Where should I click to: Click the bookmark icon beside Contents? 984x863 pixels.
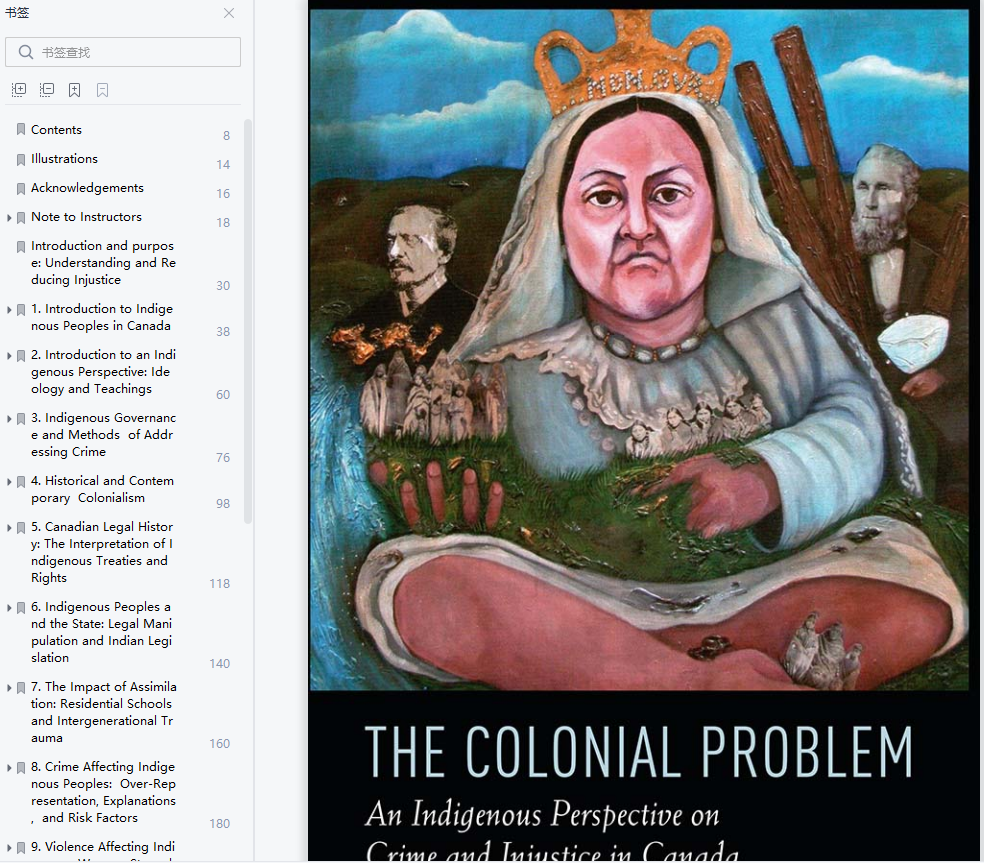click(21, 130)
